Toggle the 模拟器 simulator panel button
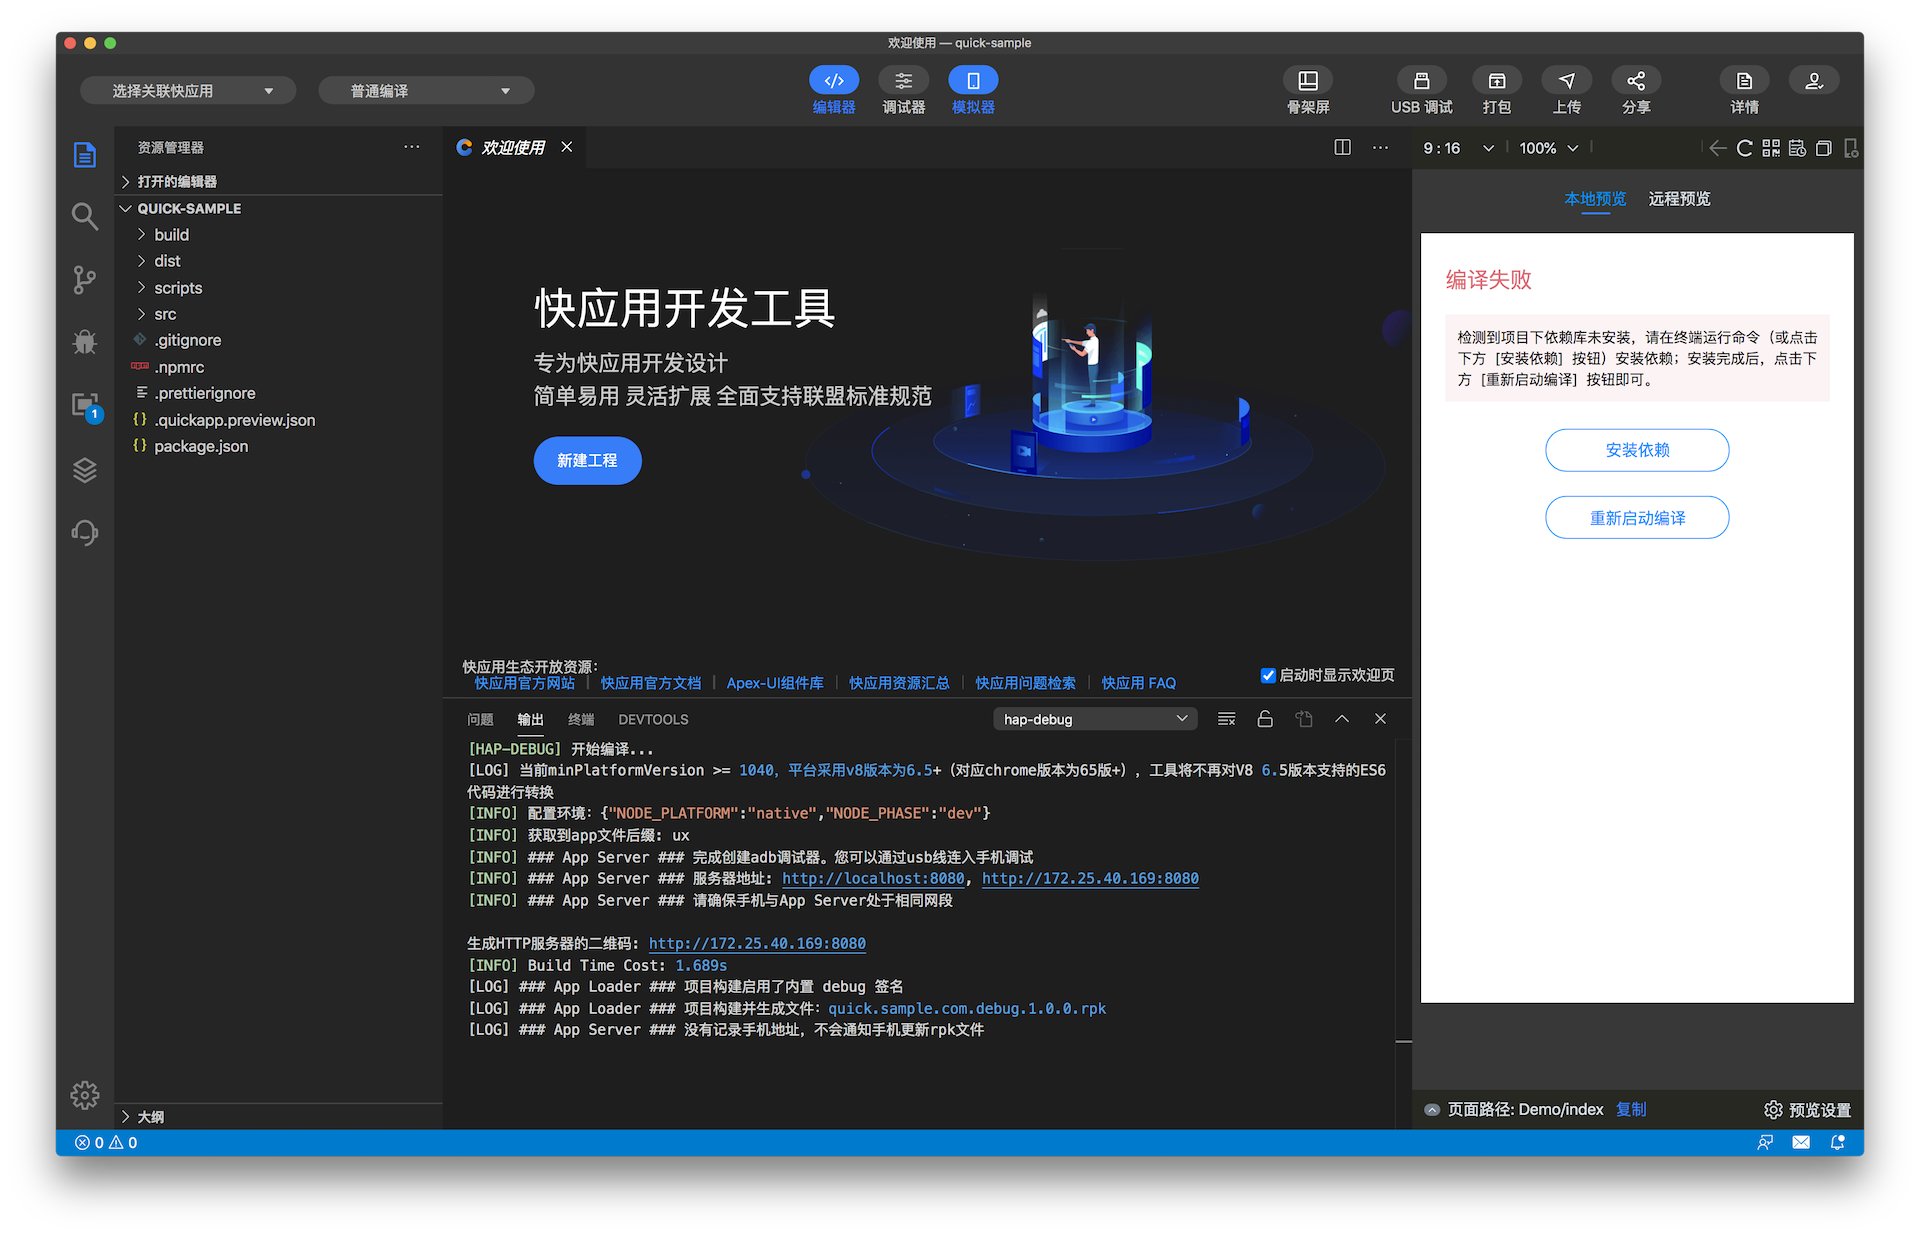Viewport: 1920px width, 1236px height. tap(972, 81)
